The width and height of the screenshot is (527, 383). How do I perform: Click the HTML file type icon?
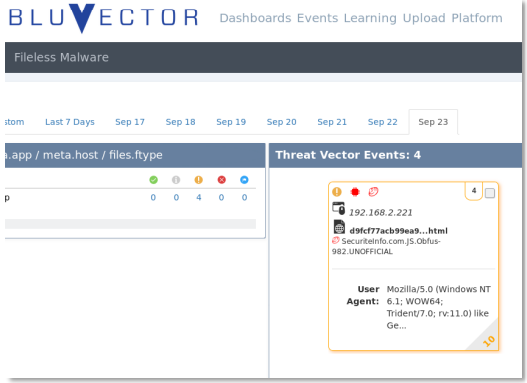point(339,227)
